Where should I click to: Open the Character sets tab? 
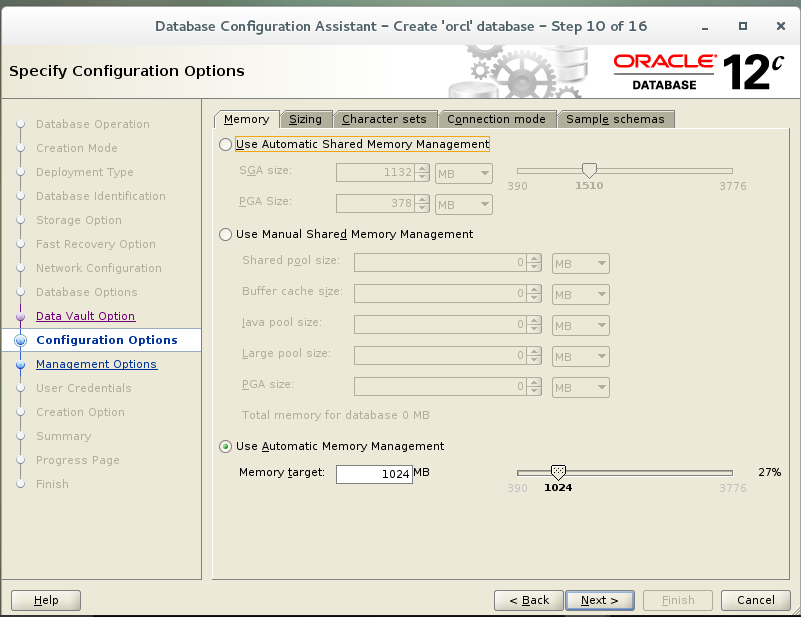pos(385,119)
